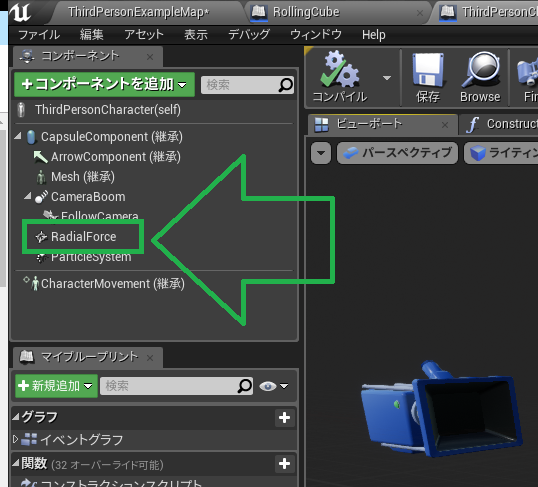Image resolution: width=538 pixels, height=487 pixels.
Task: Select the ParticleSystem component name
Action: (91, 258)
